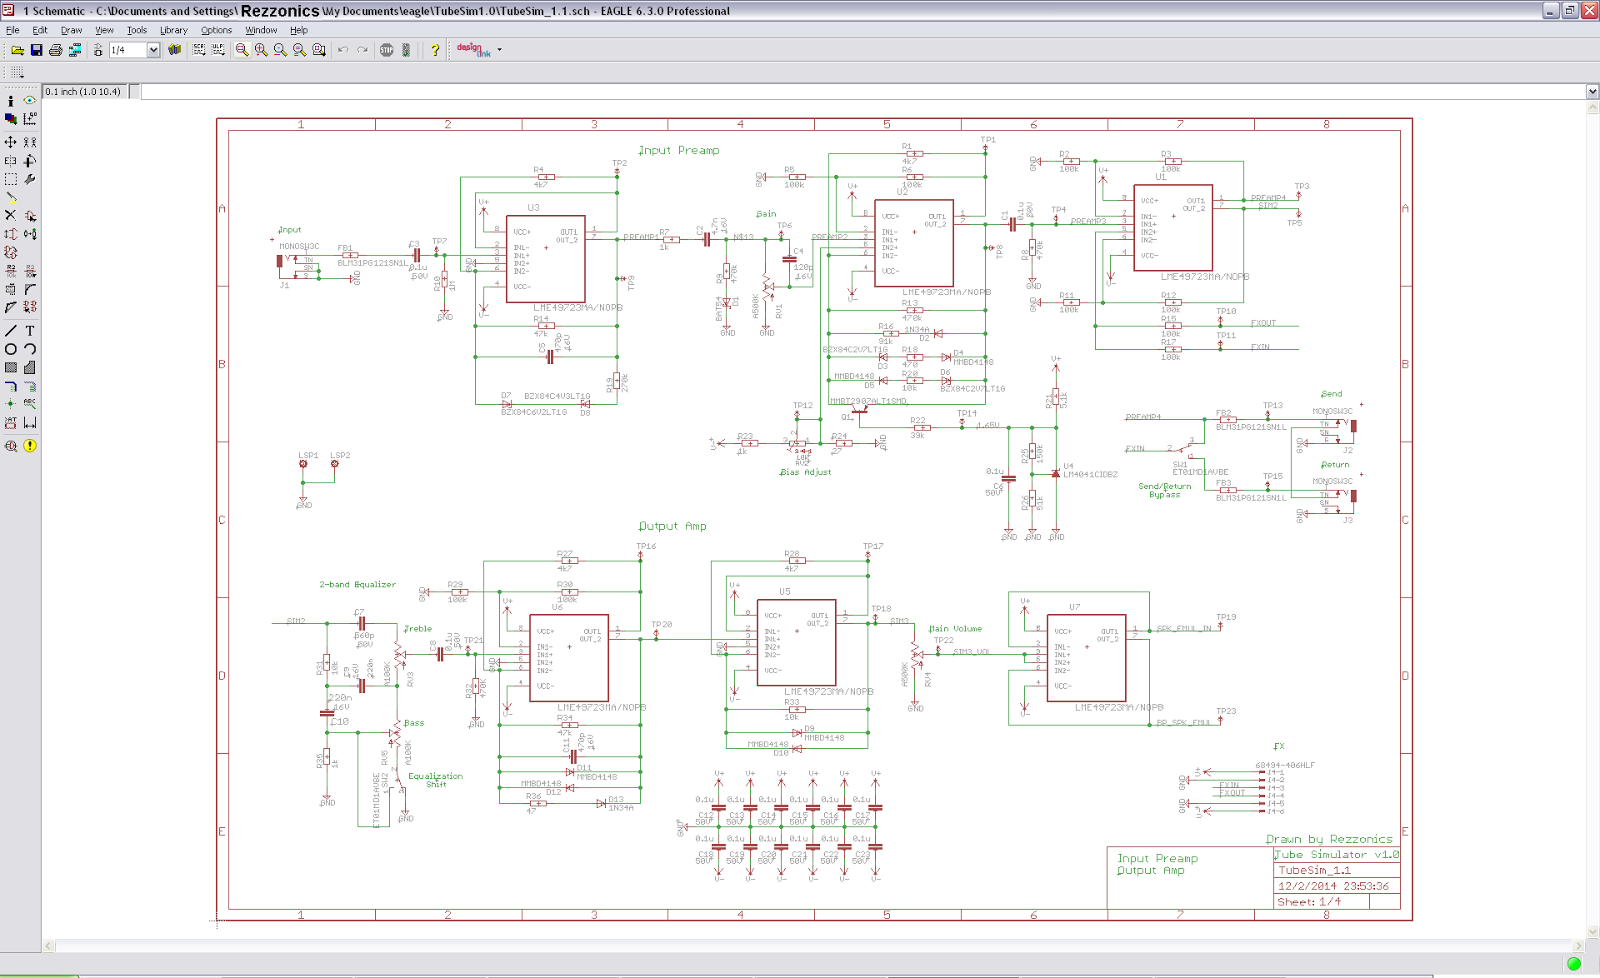Open the grid settings icon

17,72
